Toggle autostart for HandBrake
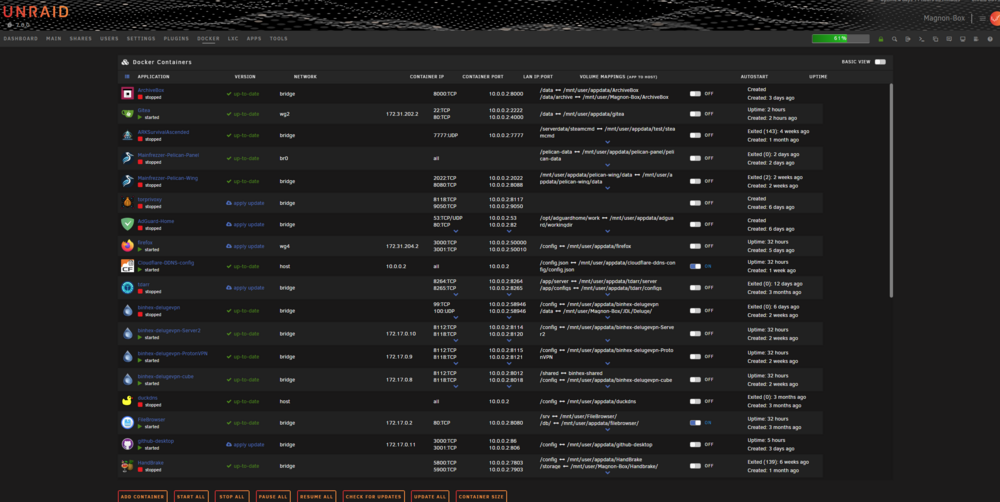The height and width of the screenshot is (502, 1000). coord(695,466)
